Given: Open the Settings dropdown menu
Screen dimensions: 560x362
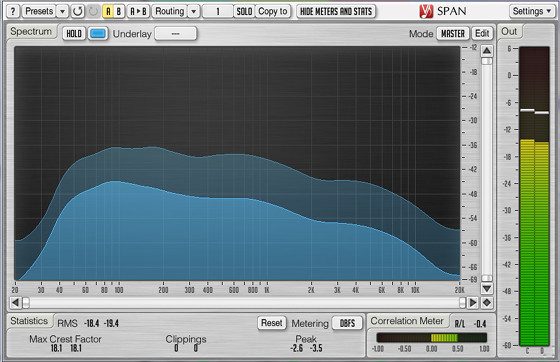Looking at the screenshot, I should 531,11.
